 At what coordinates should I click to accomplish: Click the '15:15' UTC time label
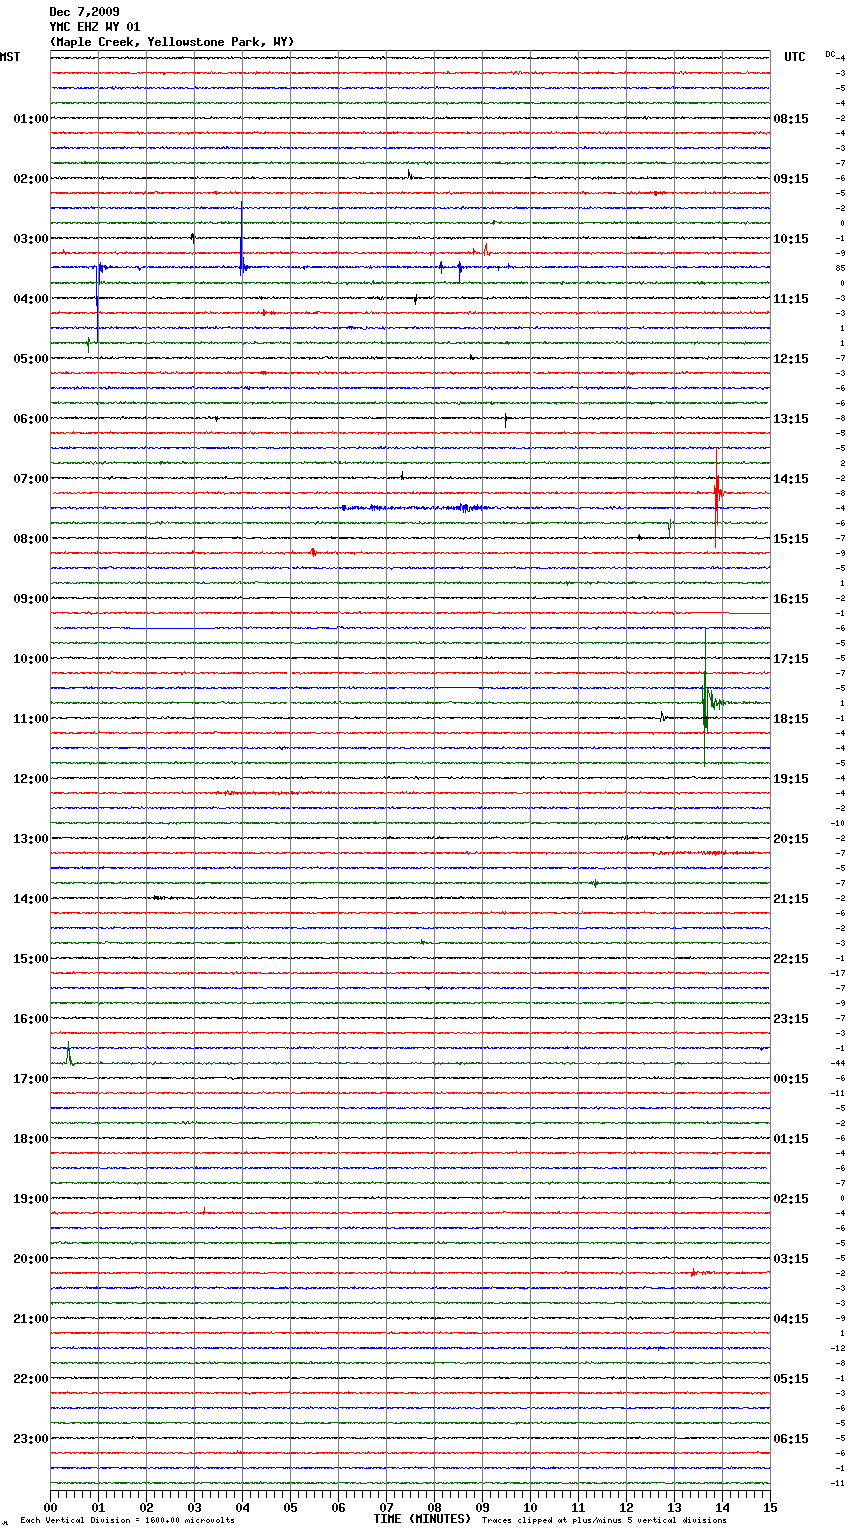click(x=791, y=539)
